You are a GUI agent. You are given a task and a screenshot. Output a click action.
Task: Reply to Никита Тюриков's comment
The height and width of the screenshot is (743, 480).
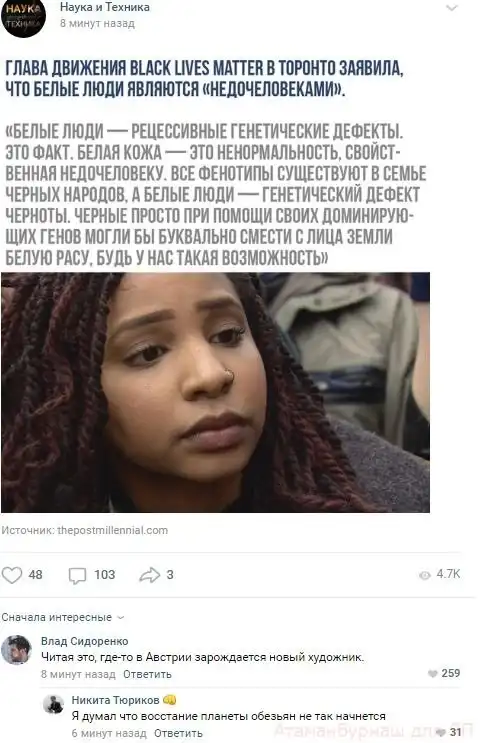[178, 733]
